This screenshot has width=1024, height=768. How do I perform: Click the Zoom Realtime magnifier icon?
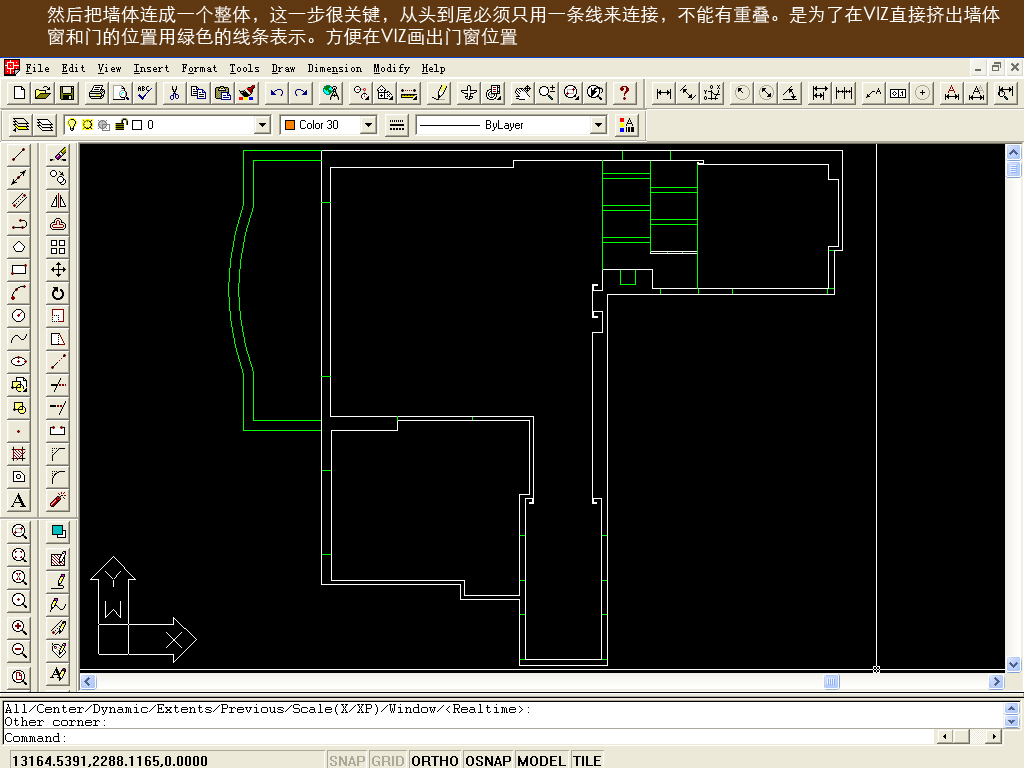[x=547, y=93]
